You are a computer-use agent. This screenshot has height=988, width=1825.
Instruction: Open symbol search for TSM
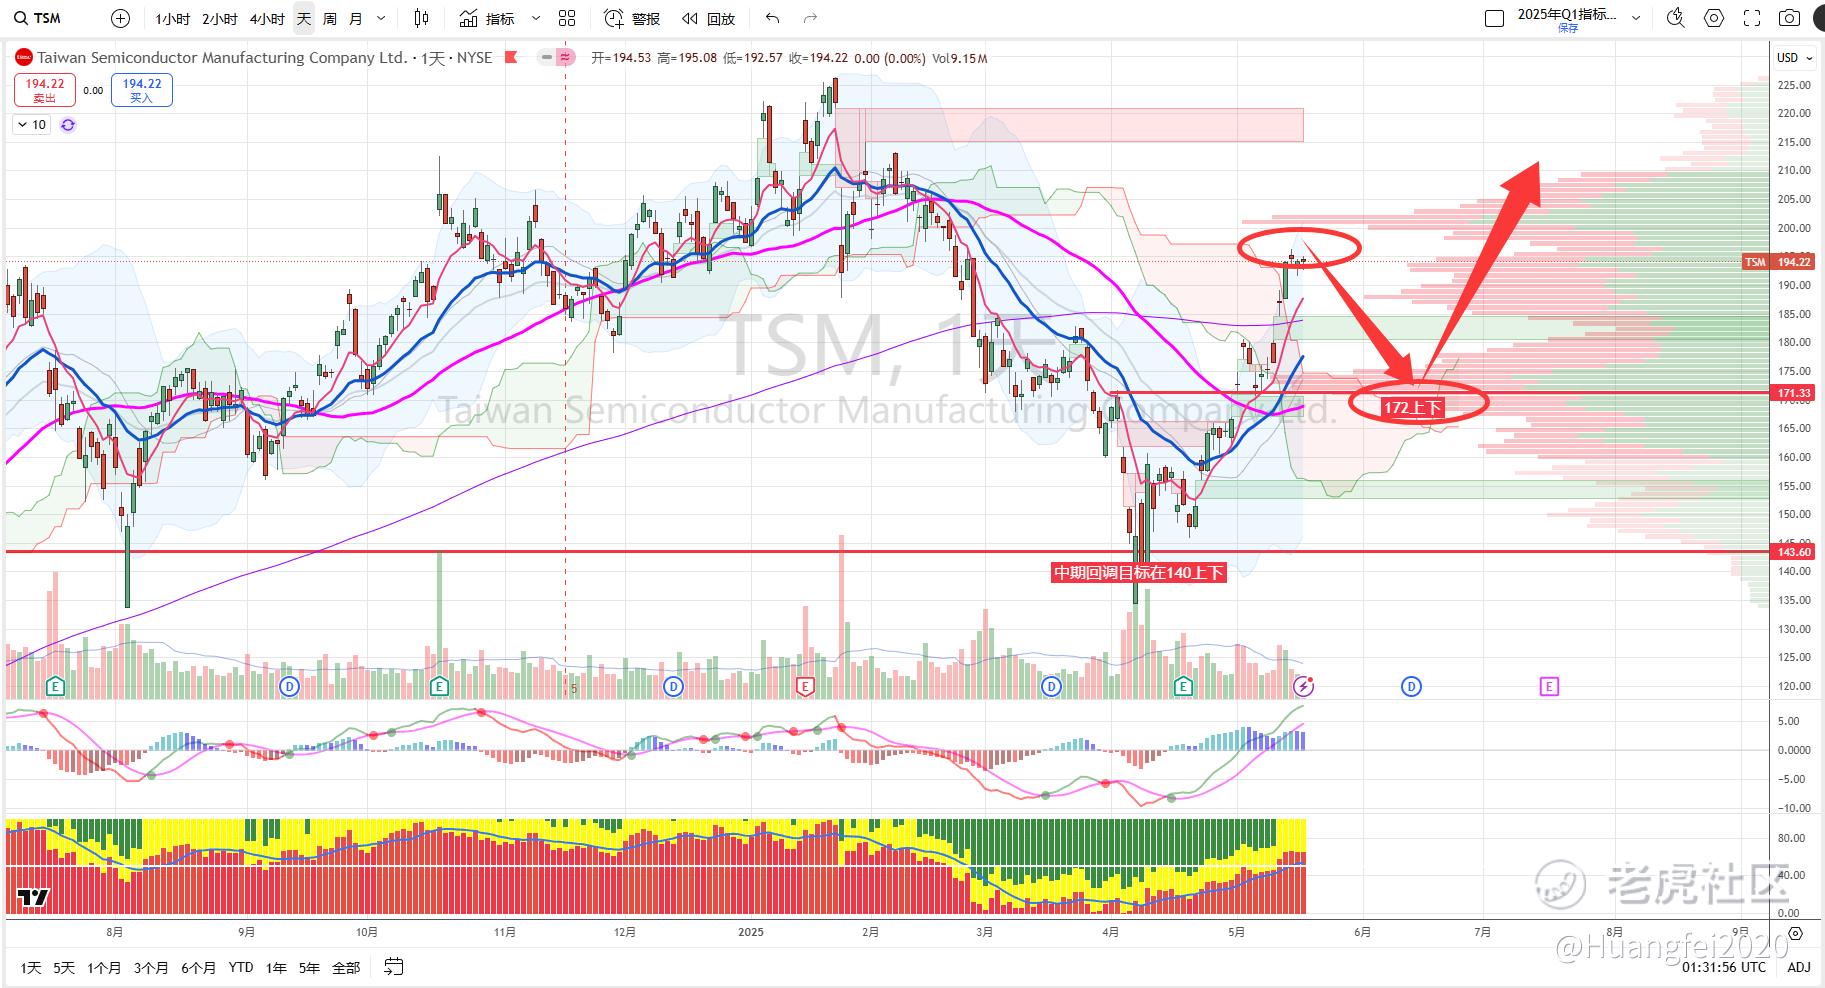[x=38, y=18]
